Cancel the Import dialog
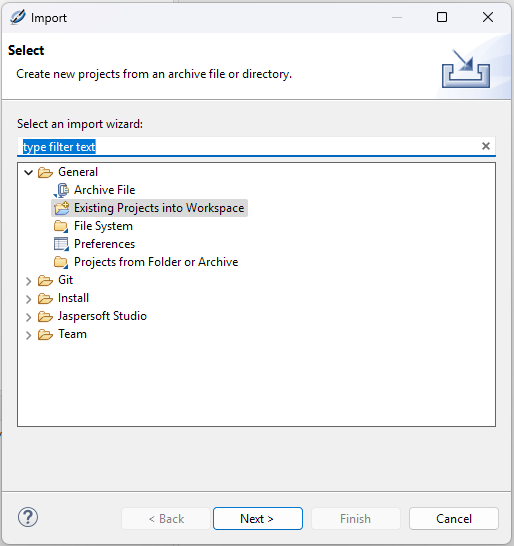 coord(454,519)
